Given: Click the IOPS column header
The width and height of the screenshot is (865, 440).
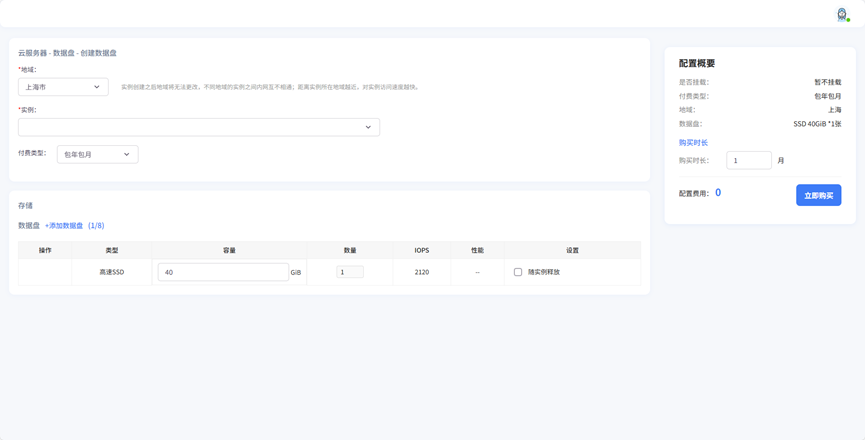Looking at the screenshot, I should tap(421, 250).
